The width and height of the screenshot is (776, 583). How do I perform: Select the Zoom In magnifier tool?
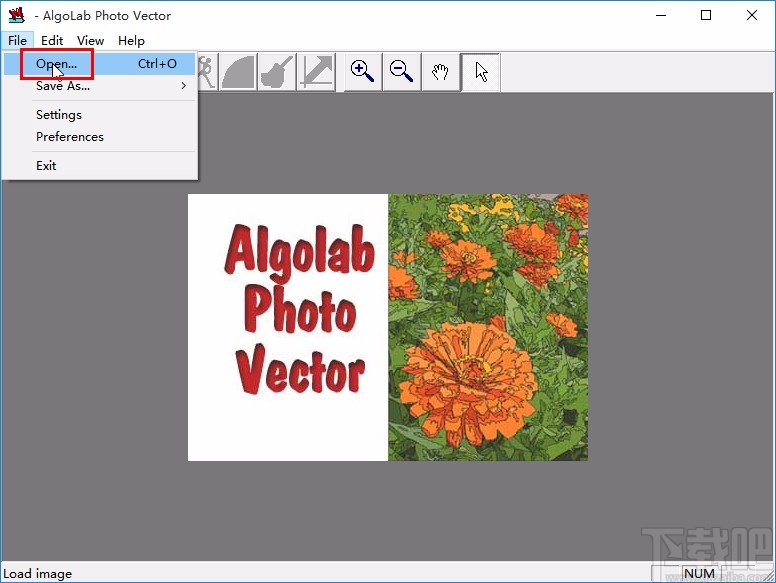363,72
